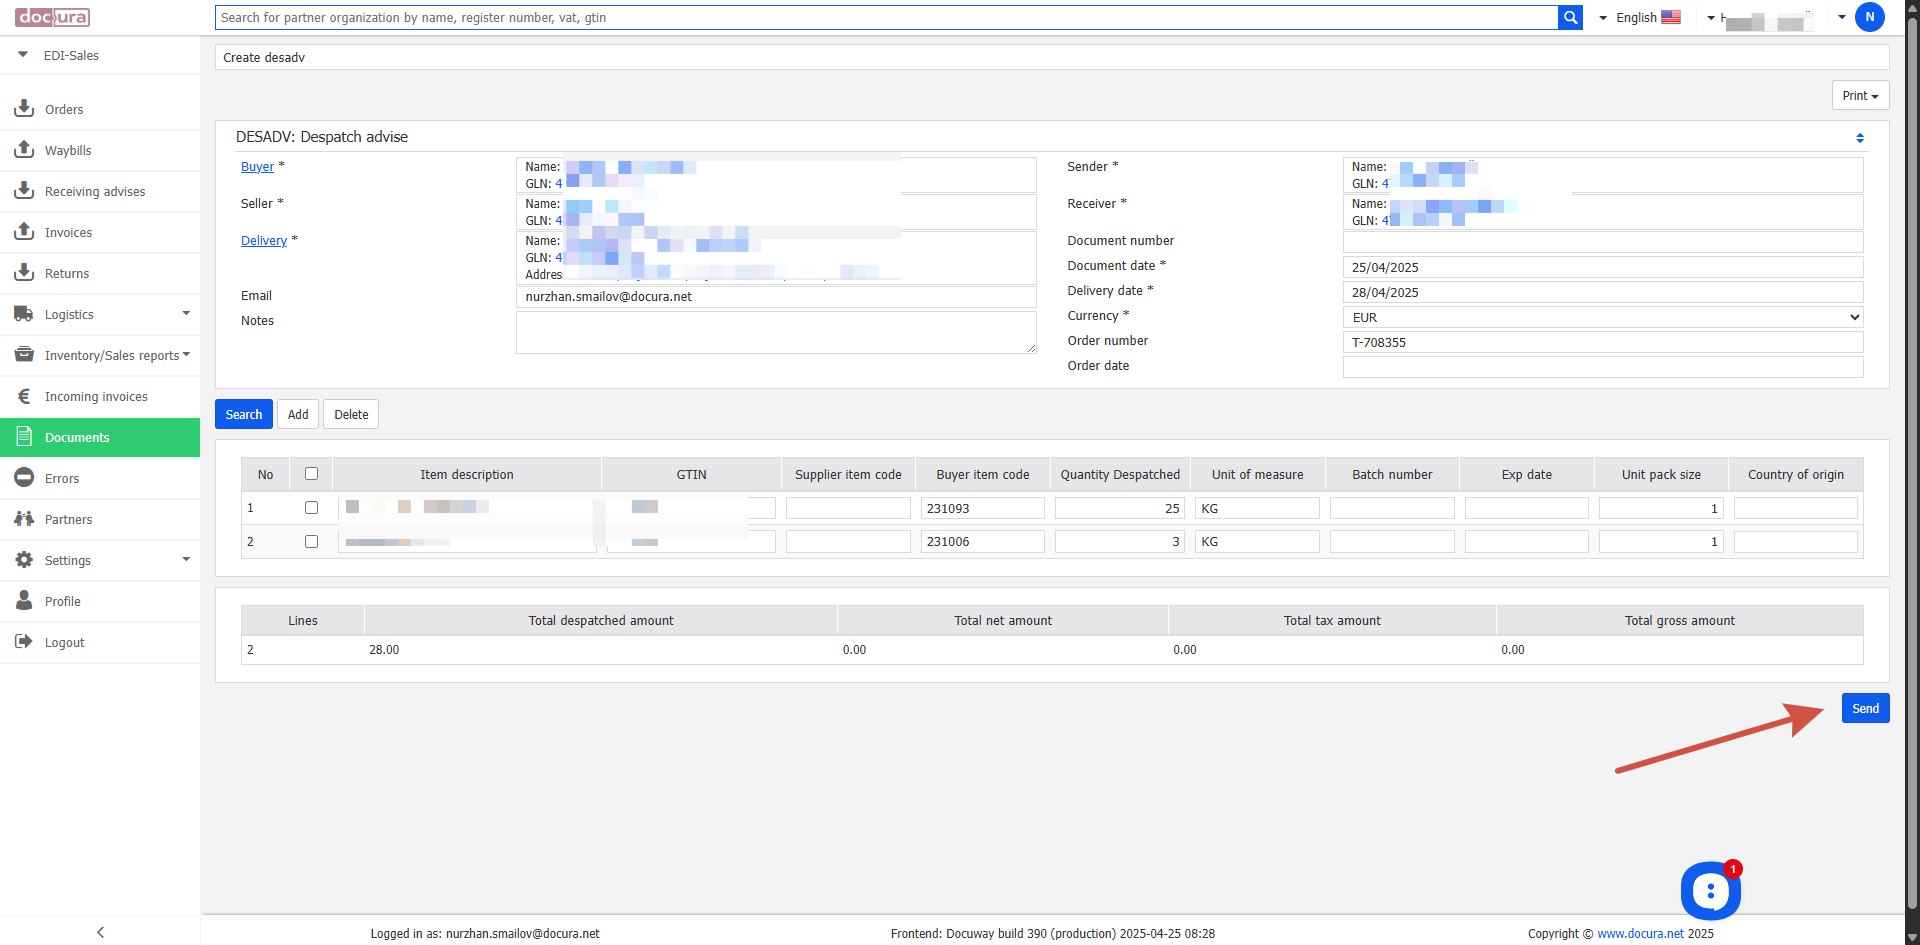Open the organization selector dropdown
This screenshot has width=1920, height=945.
click(1711, 18)
